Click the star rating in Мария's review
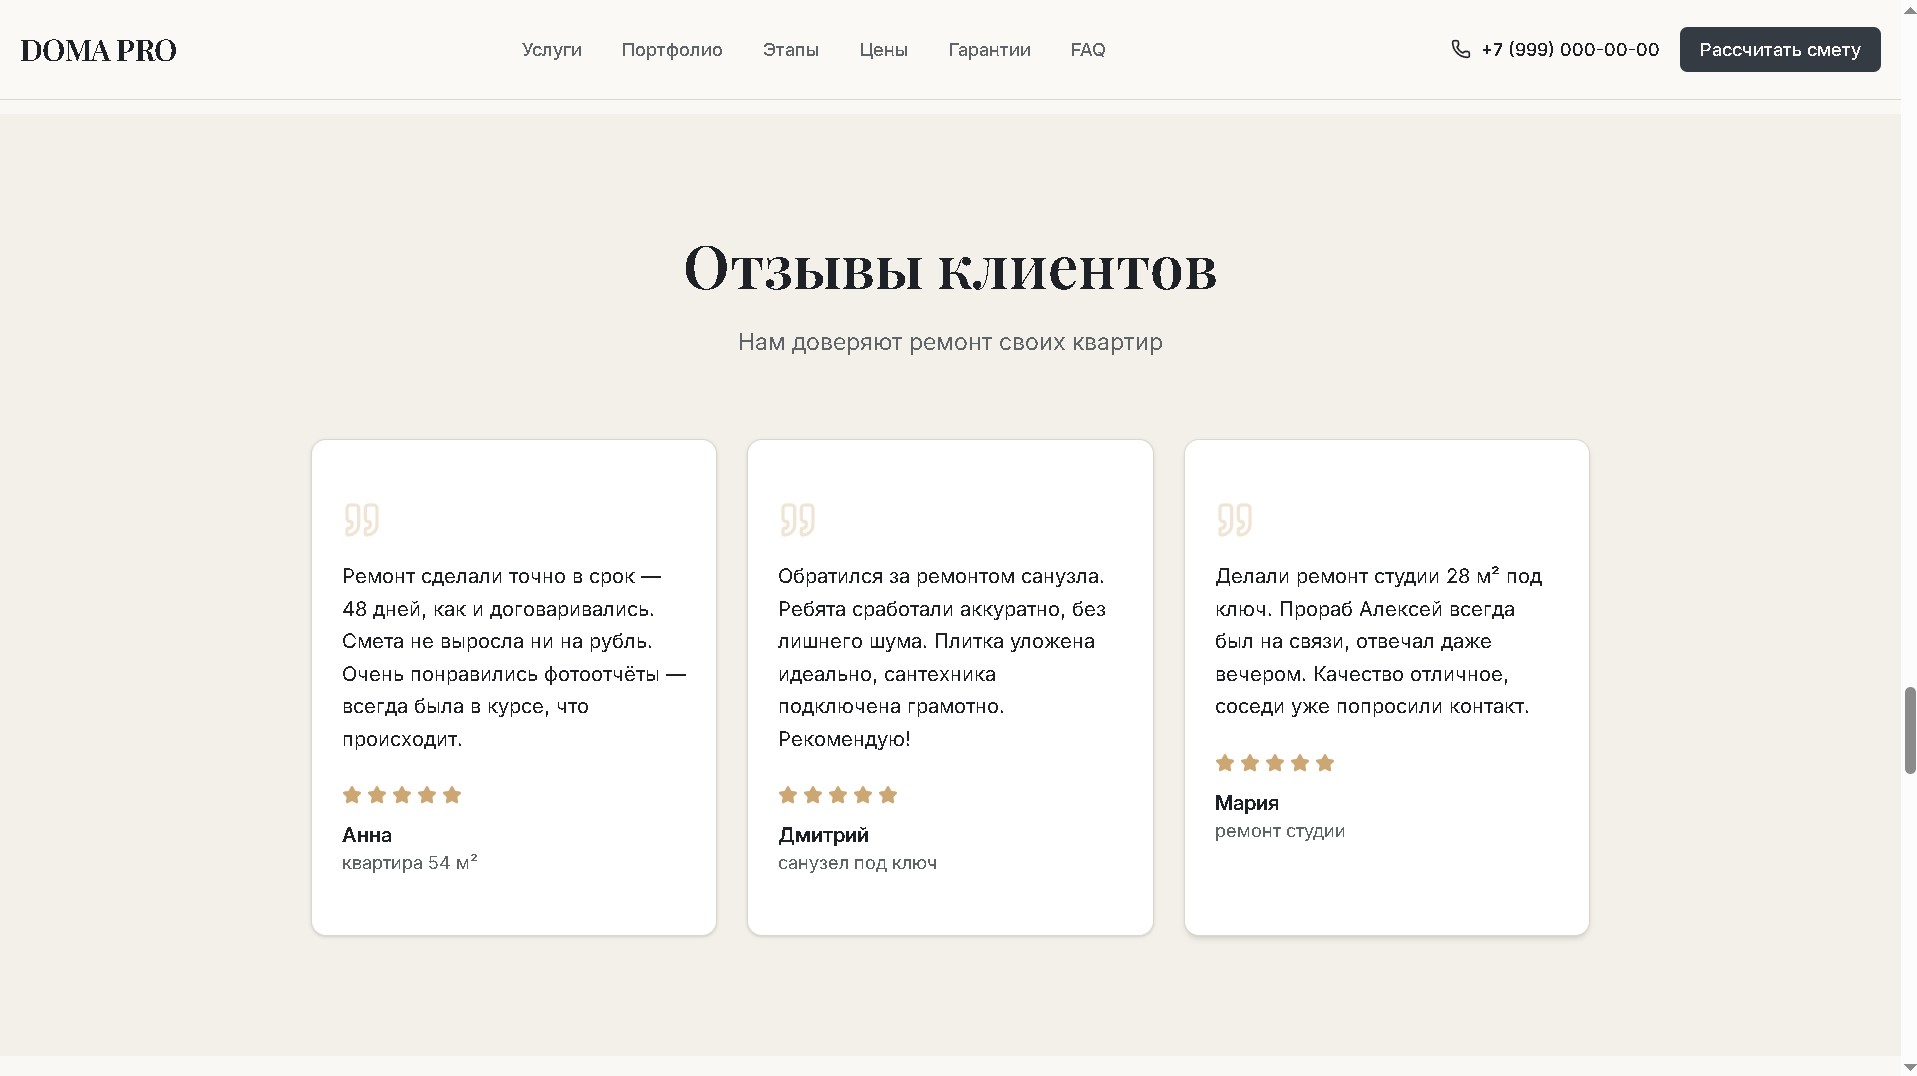The height and width of the screenshot is (1076, 1917). click(1275, 763)
